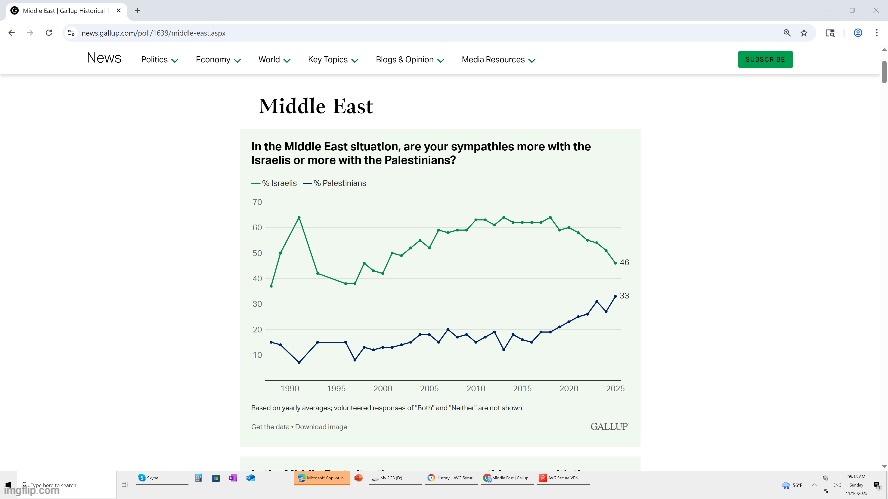The width and height of the screenshot is (888, 499).
Task: Bookmark this page with the star icon
Action: [803, 32]
